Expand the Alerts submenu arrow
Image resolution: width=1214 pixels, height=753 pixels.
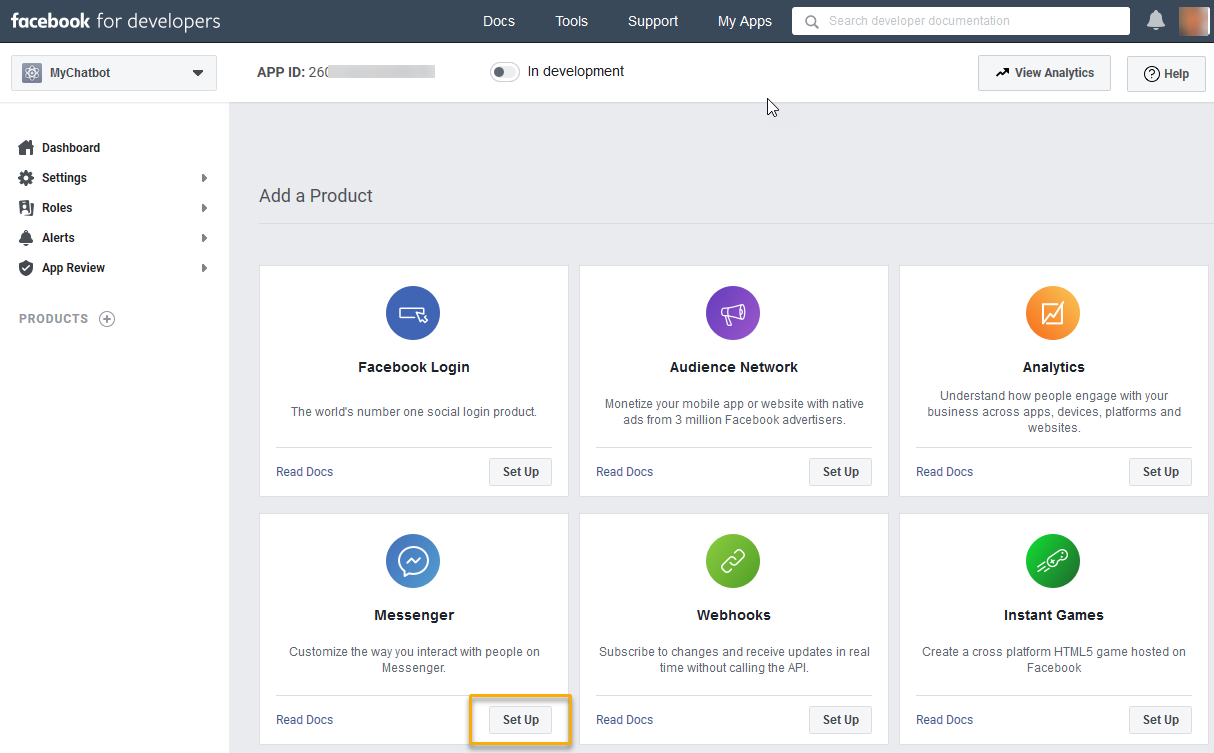click(x=204, y=238)
